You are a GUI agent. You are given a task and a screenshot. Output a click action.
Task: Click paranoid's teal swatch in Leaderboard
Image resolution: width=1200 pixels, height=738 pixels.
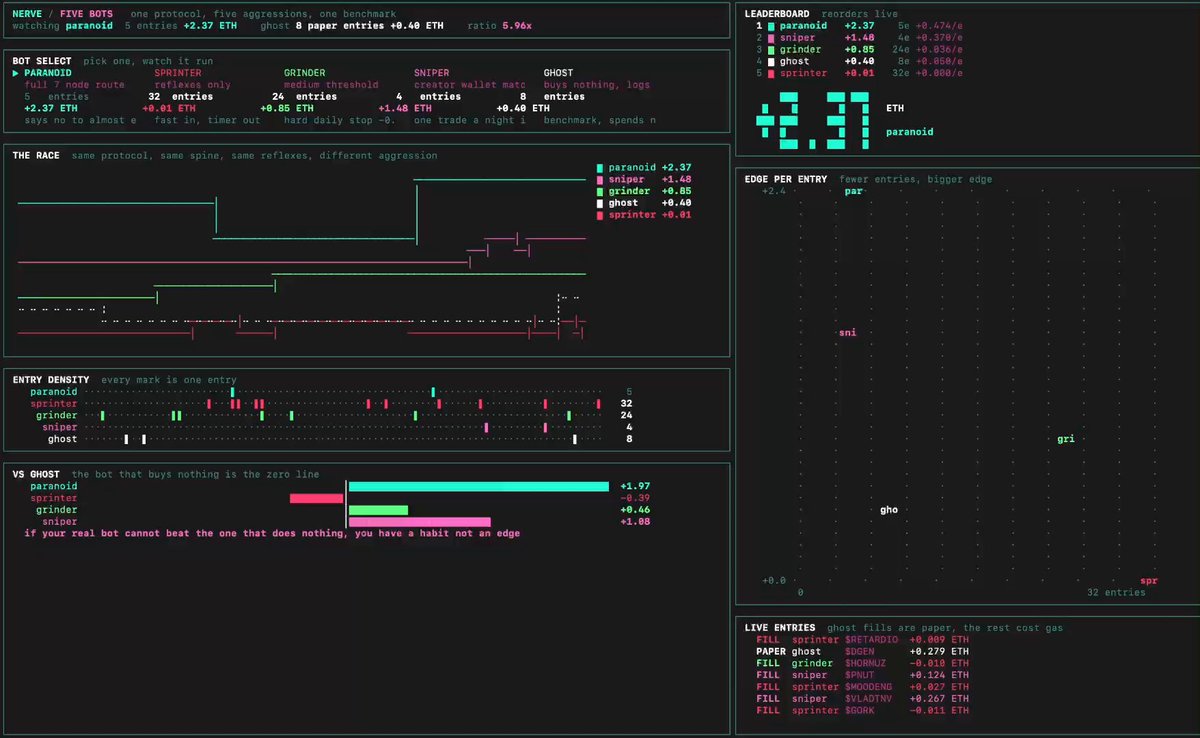(770, 26)
